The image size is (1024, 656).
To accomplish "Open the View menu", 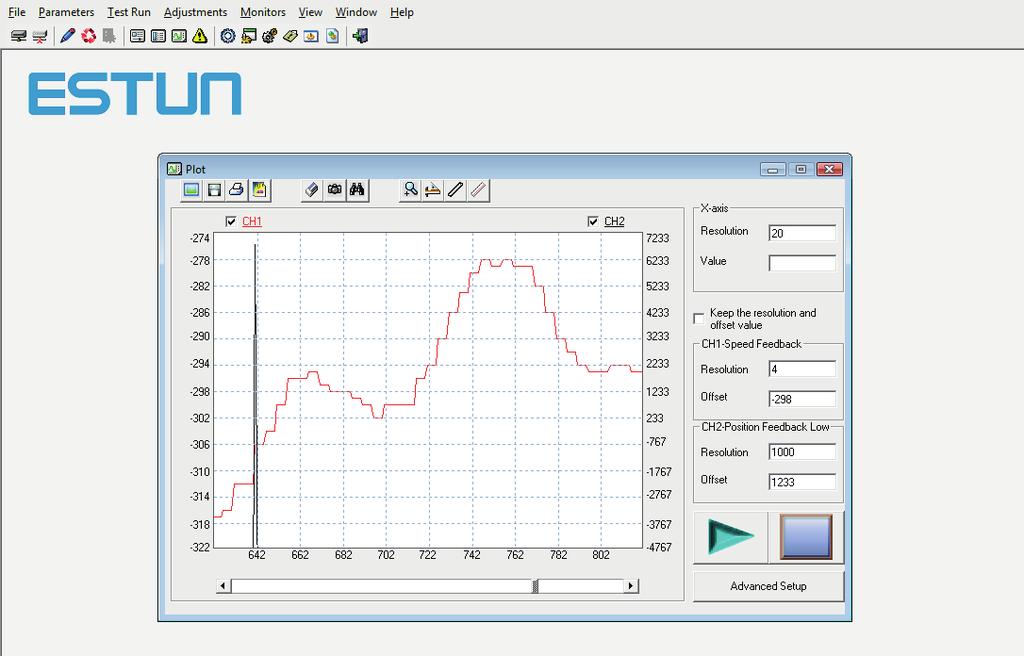I will pyautogui.click(x=310, y=12).
